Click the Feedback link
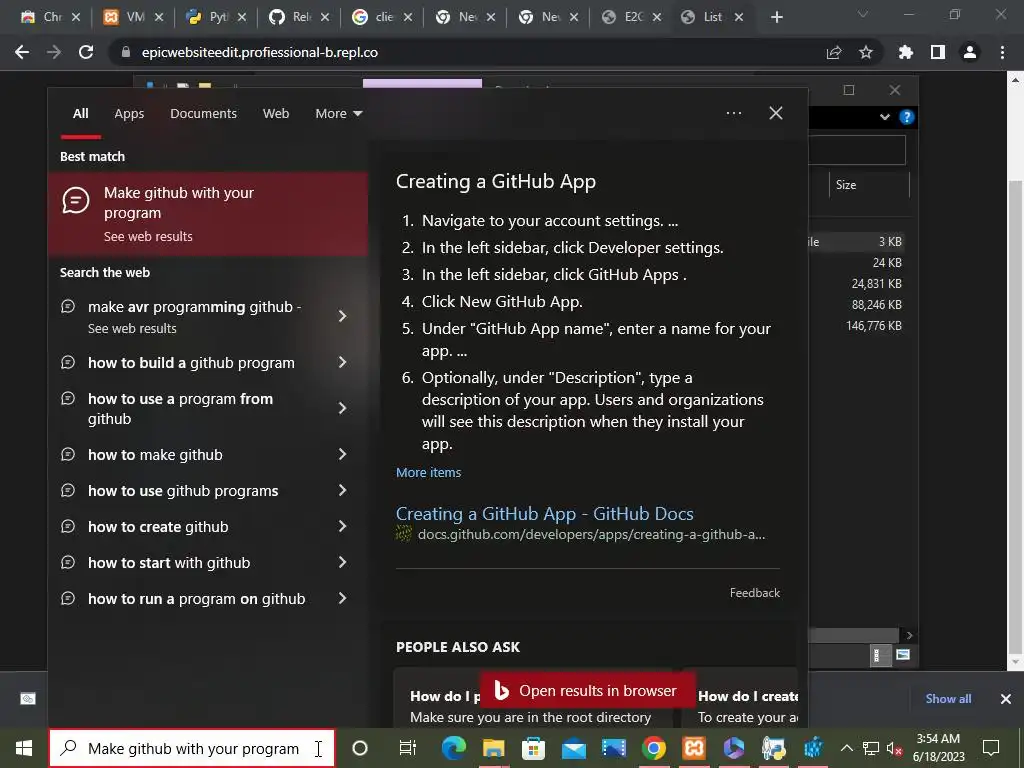Image resolution: width=1024 pixels, height=768 pixels. 755,592
